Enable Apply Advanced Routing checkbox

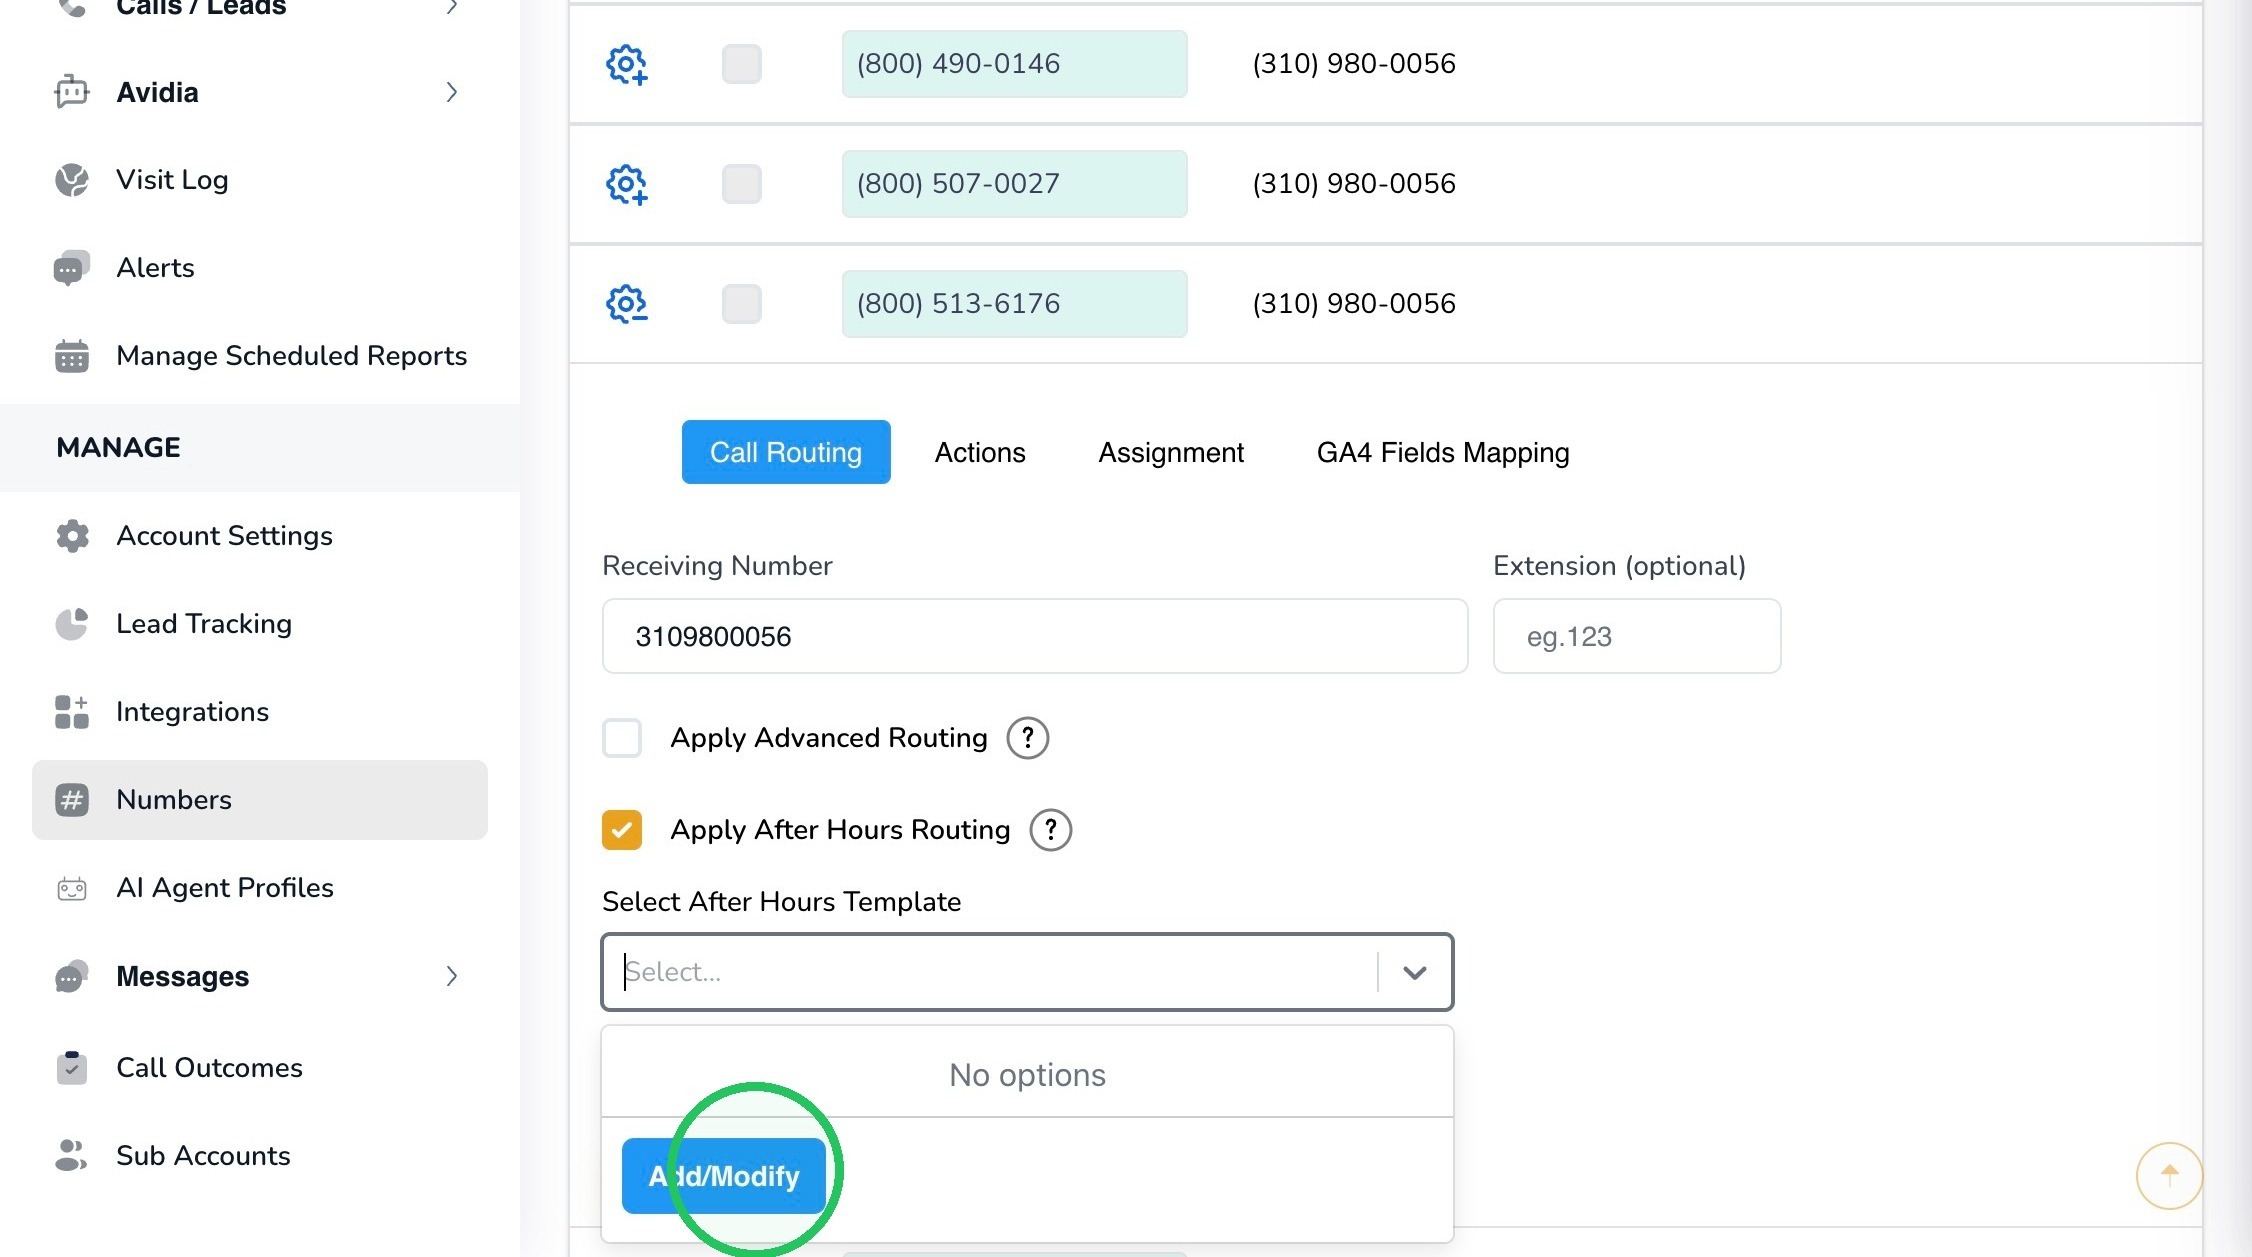622,738
